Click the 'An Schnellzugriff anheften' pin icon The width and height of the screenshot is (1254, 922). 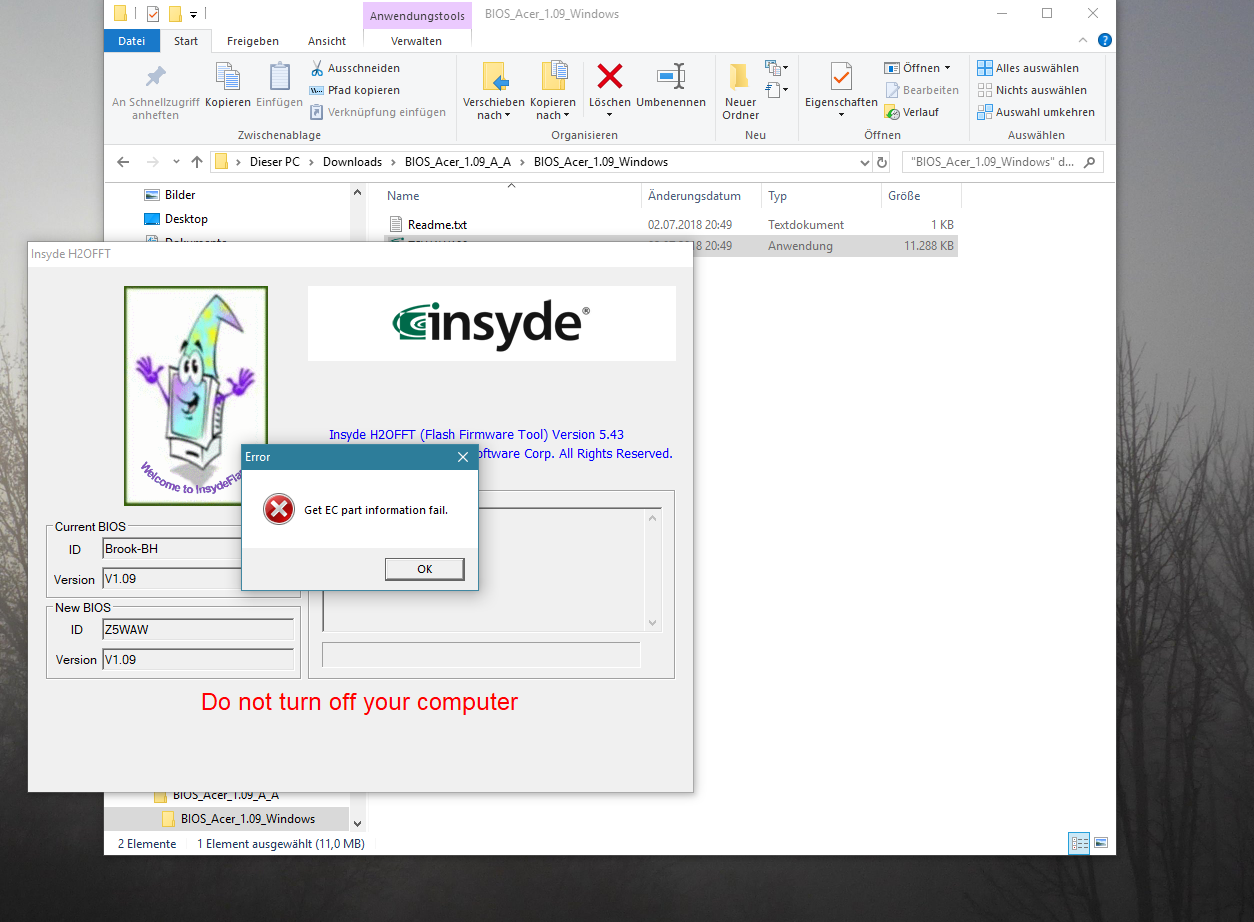pos(155,77)
